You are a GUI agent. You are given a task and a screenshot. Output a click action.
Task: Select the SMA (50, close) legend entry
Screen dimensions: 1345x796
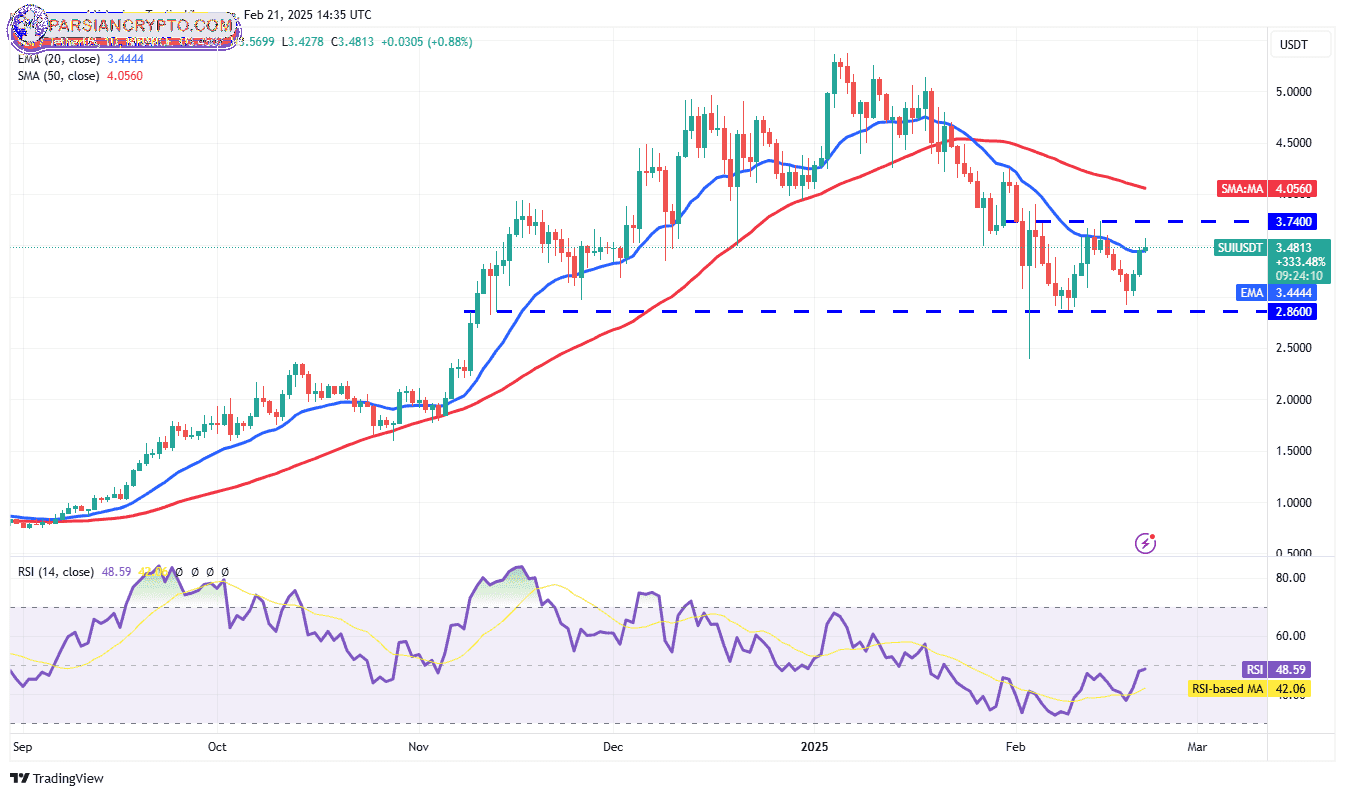tap(58, 76)
